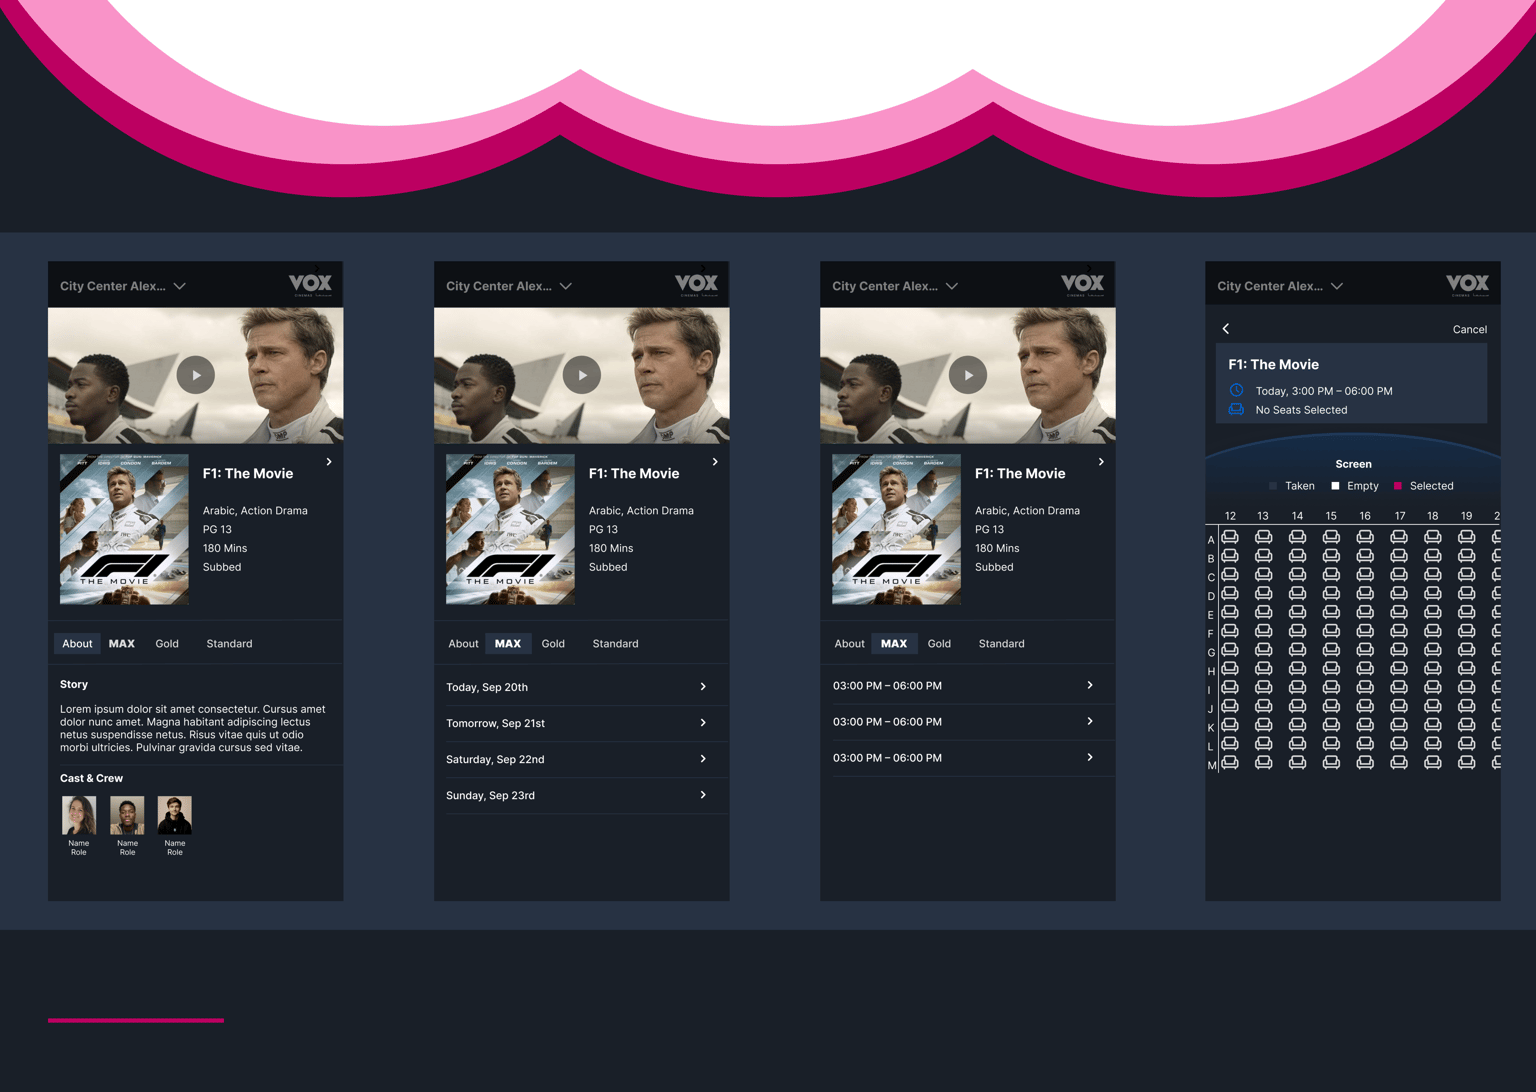Click the 'Screen' label above the seat grid
1536x1092 pixels.
[x=1353, y=464]
